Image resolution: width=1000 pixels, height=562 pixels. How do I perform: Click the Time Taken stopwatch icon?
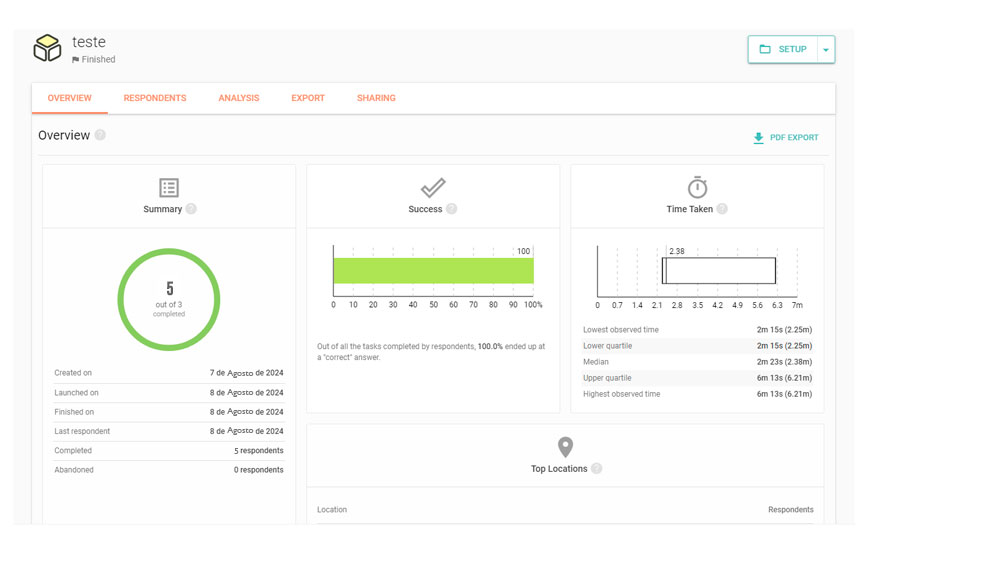[697, 187]
